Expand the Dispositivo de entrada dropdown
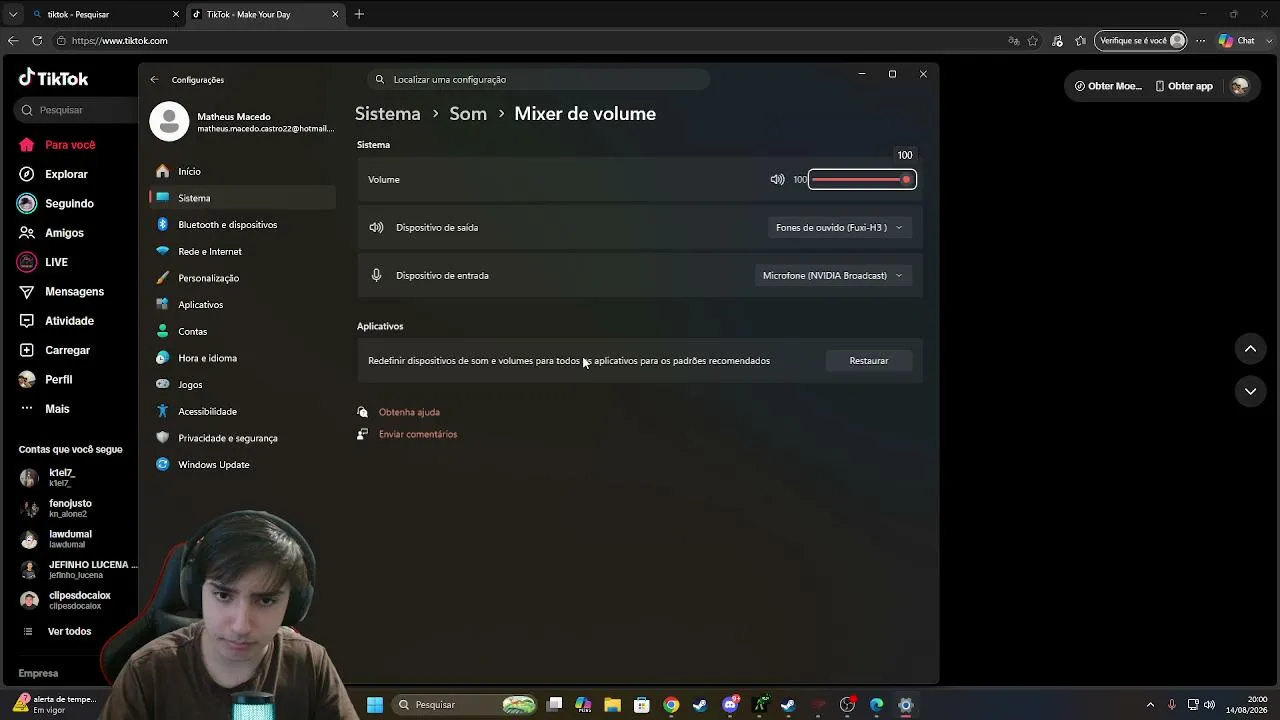 point(832,276)
